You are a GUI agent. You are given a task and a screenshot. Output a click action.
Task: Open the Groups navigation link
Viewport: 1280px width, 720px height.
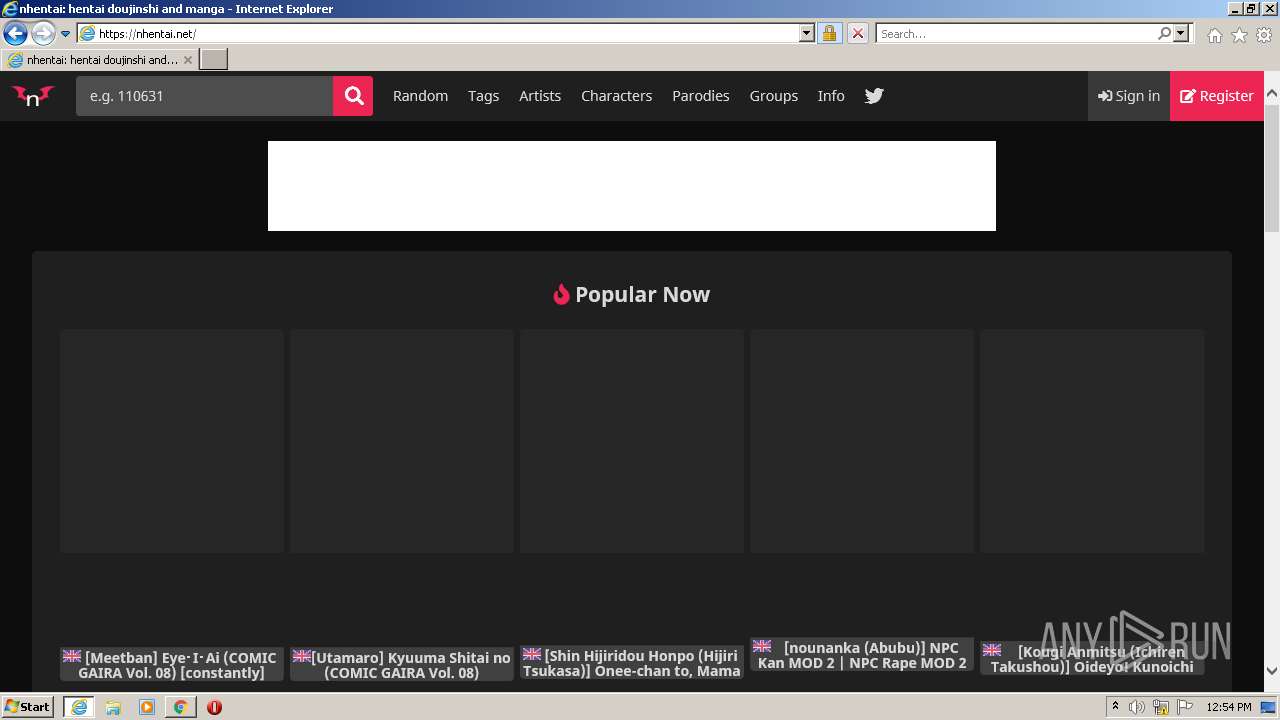[774, 96]
